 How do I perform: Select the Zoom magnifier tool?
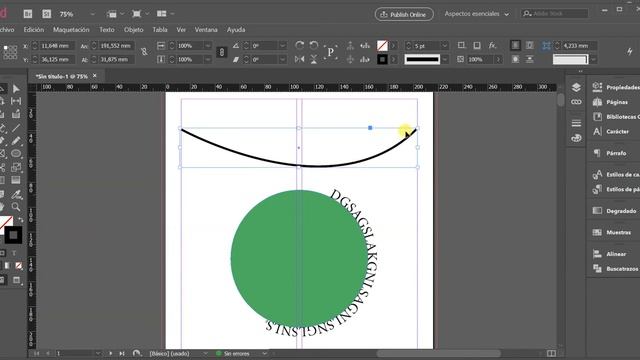click(x=16, y=207)
